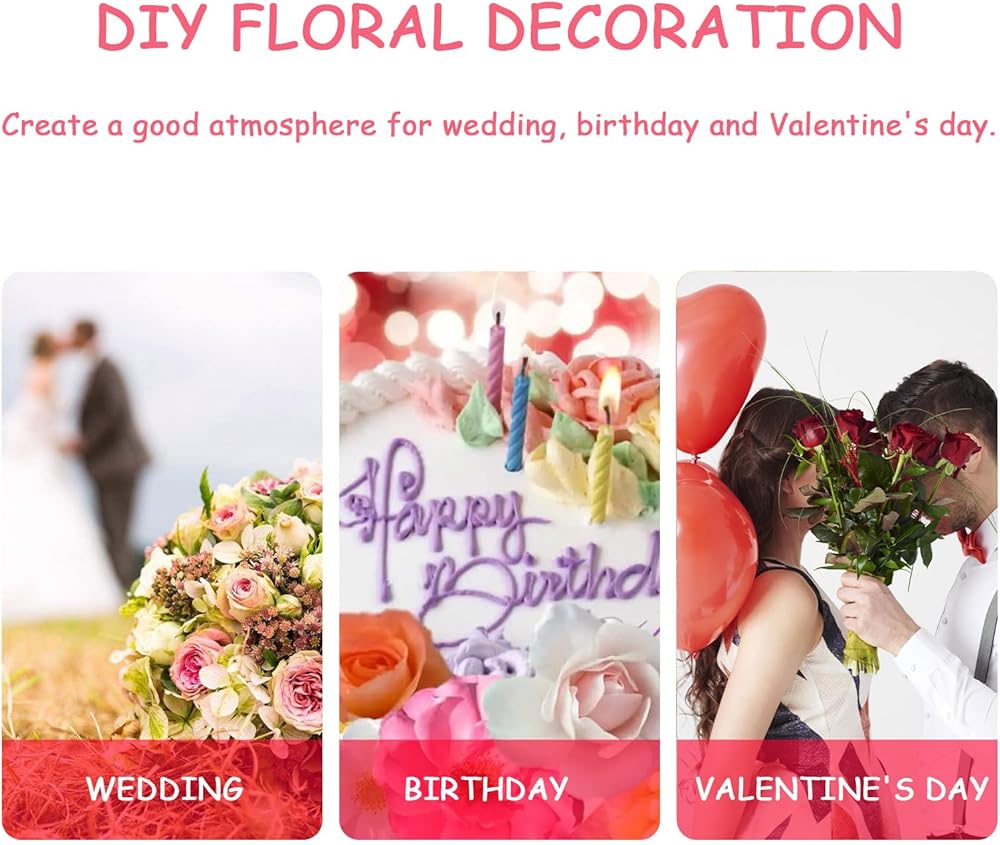
Task: Click the BIRTHDAY label banner
Action: (499, 790)
